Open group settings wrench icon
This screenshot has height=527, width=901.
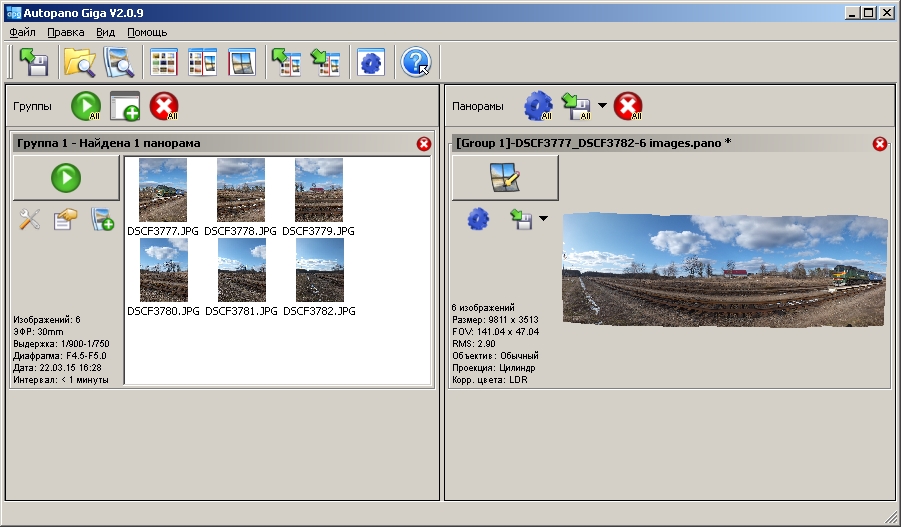click(x=29, y=220)
